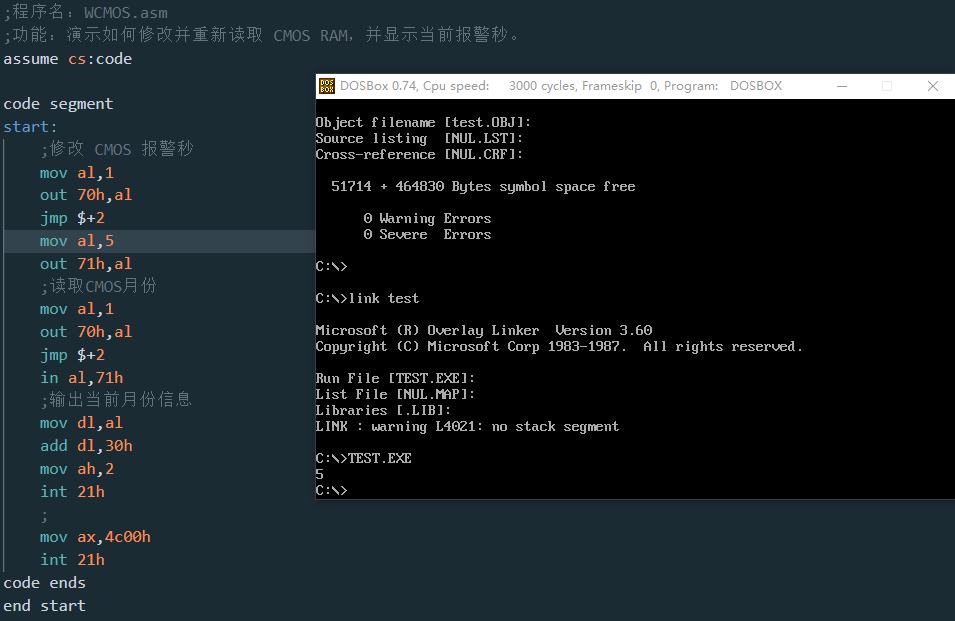Click the DOSBox icon in the title bar

[x=327, y=86]
